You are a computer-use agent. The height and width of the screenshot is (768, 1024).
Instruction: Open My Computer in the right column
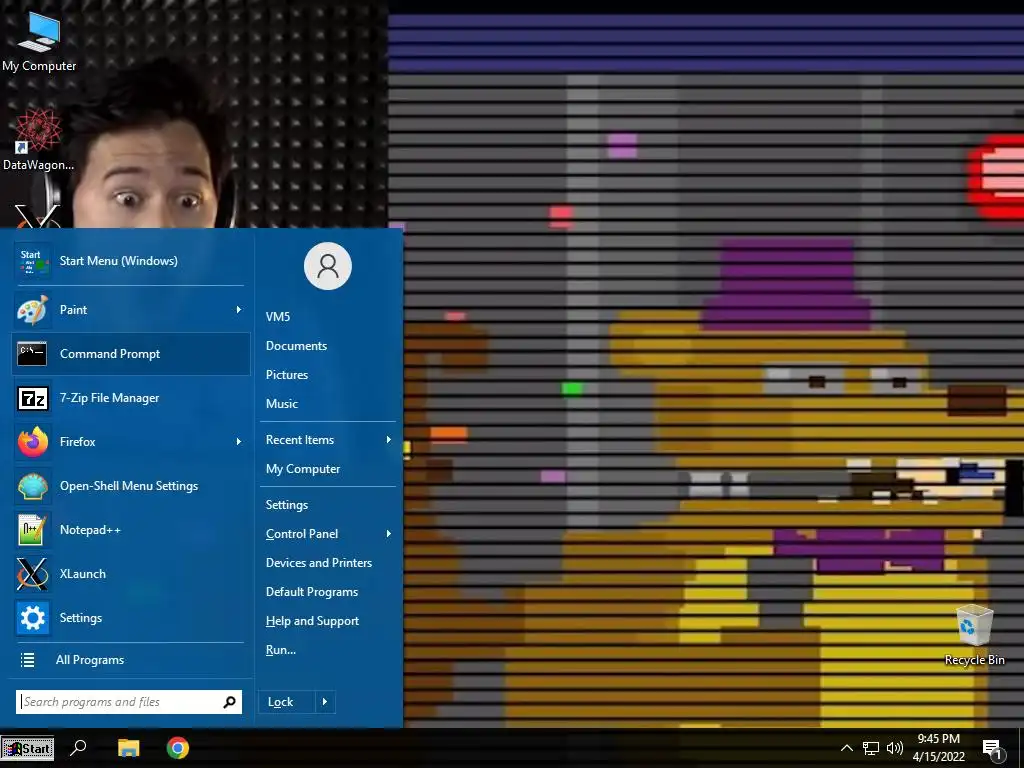tap(303, 469)
